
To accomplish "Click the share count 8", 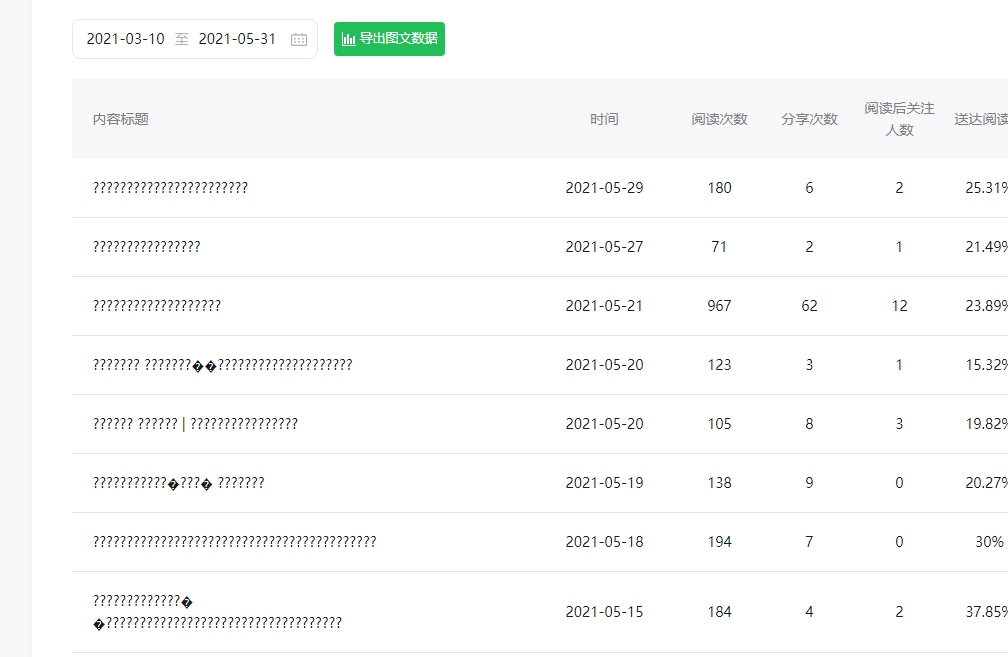I will (809, 424).
